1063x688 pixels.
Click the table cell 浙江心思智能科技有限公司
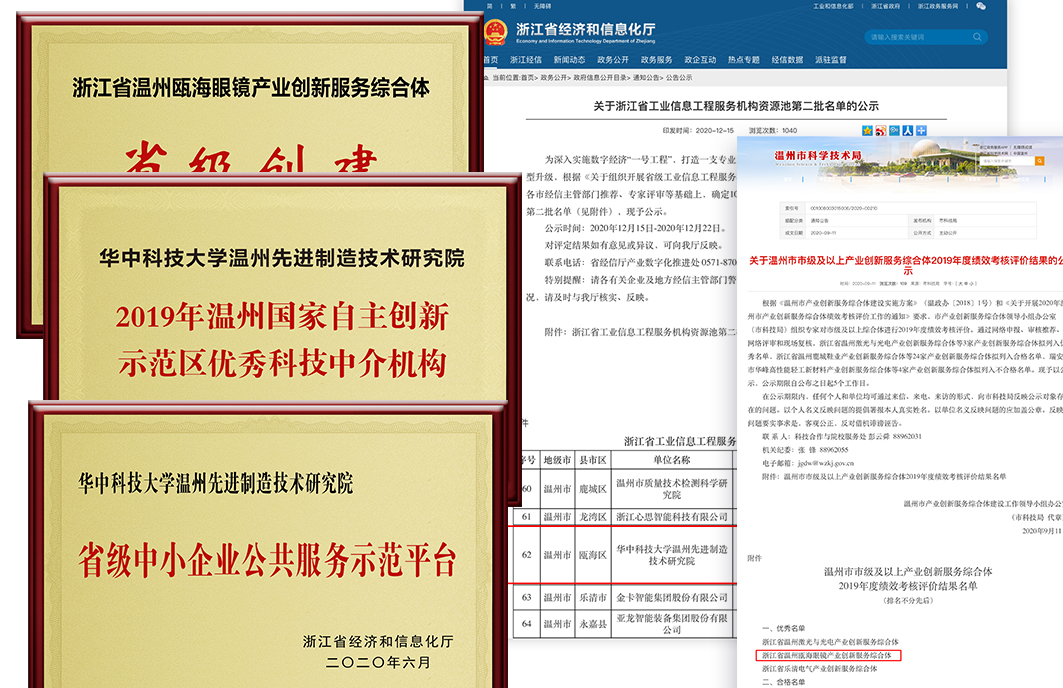(x=672, y=517)
